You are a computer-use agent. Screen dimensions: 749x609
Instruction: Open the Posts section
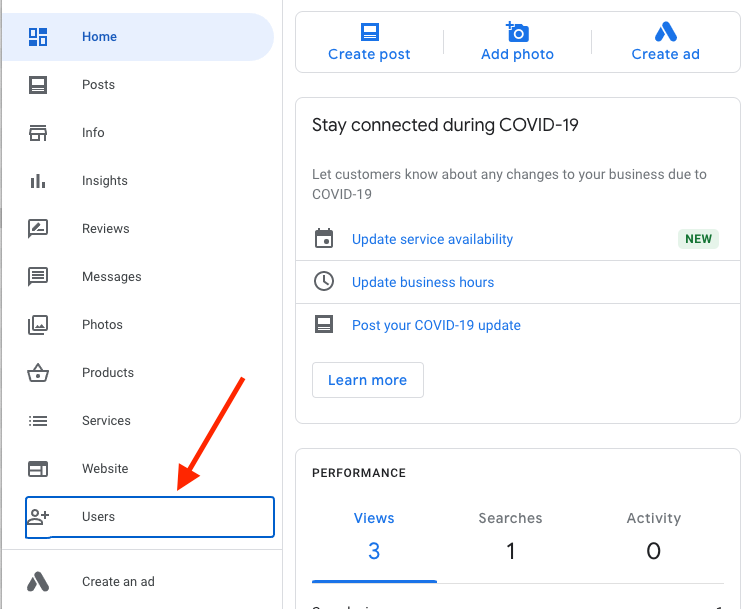[x=138, y=85]
